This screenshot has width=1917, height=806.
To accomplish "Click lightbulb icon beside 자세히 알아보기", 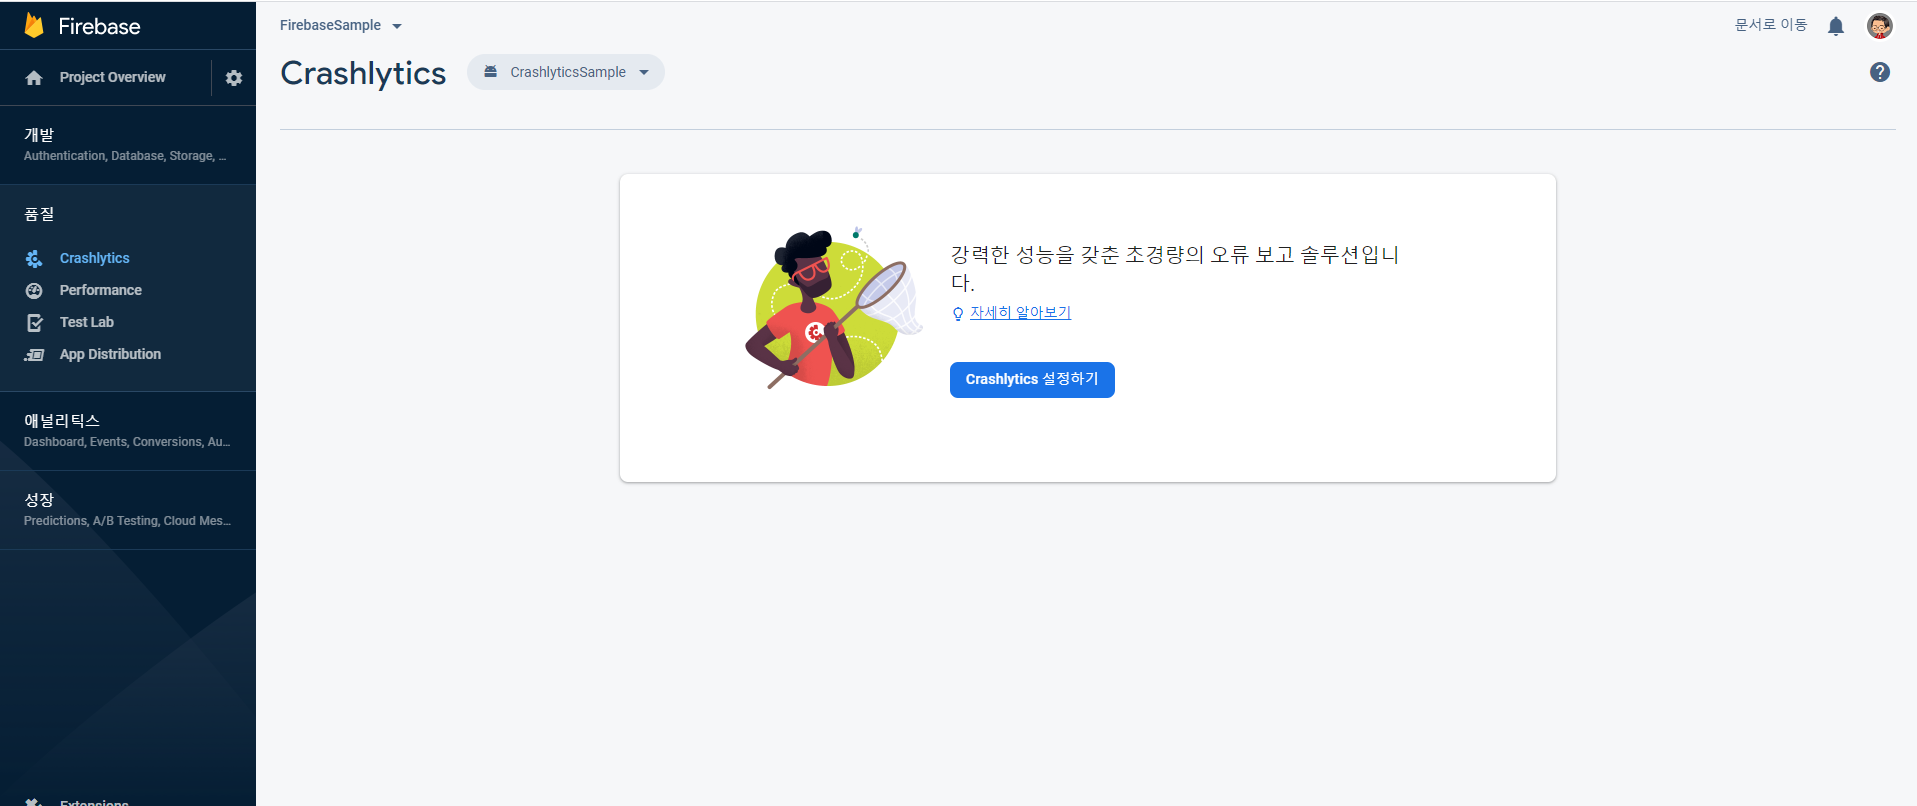I will [x=958, y=314].
